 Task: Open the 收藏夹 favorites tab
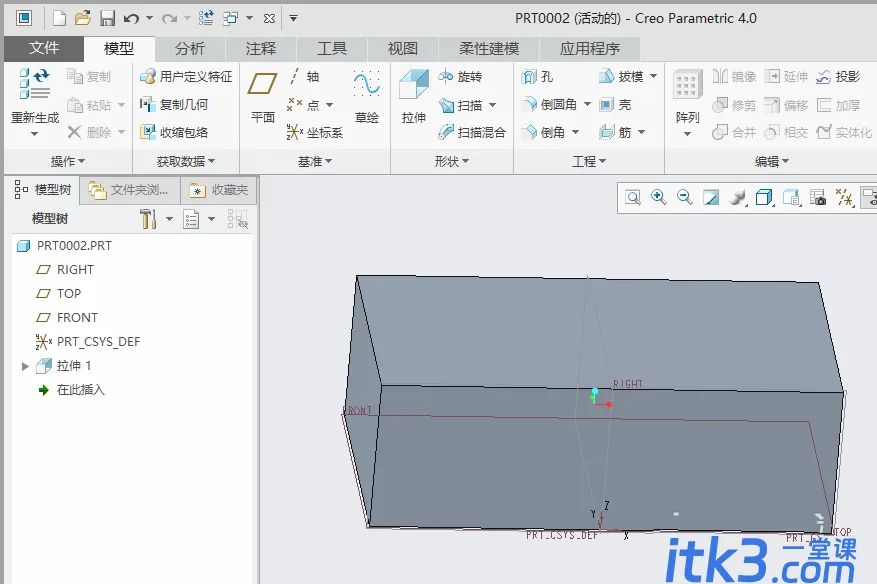pos(219,190)
